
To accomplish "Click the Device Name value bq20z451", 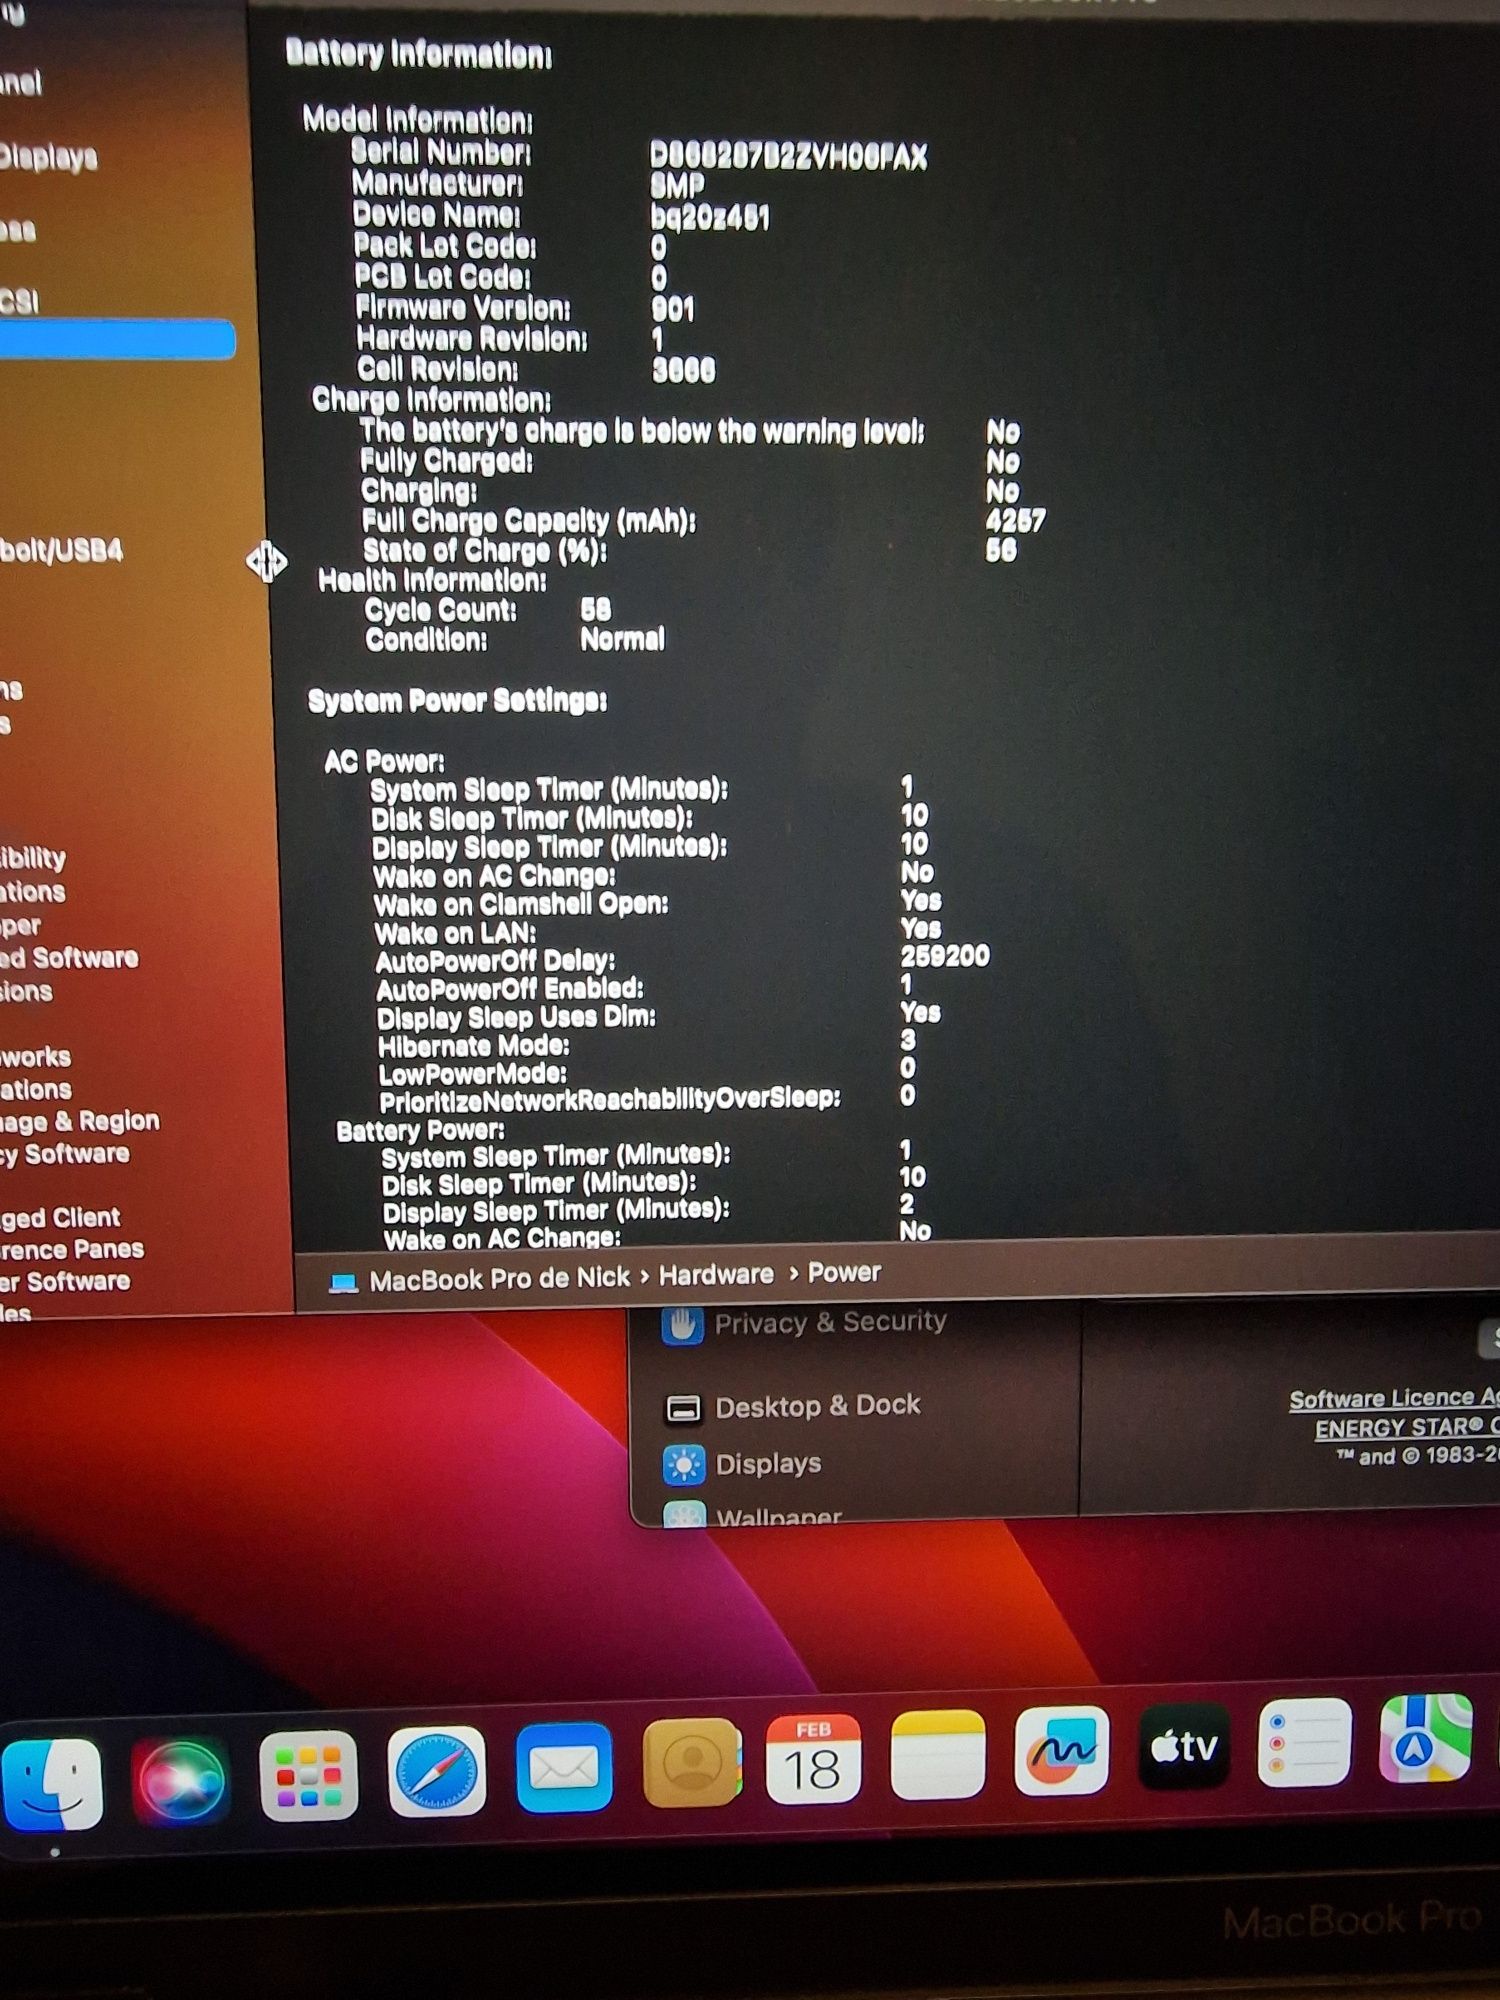I will click(x=709, y=217).
